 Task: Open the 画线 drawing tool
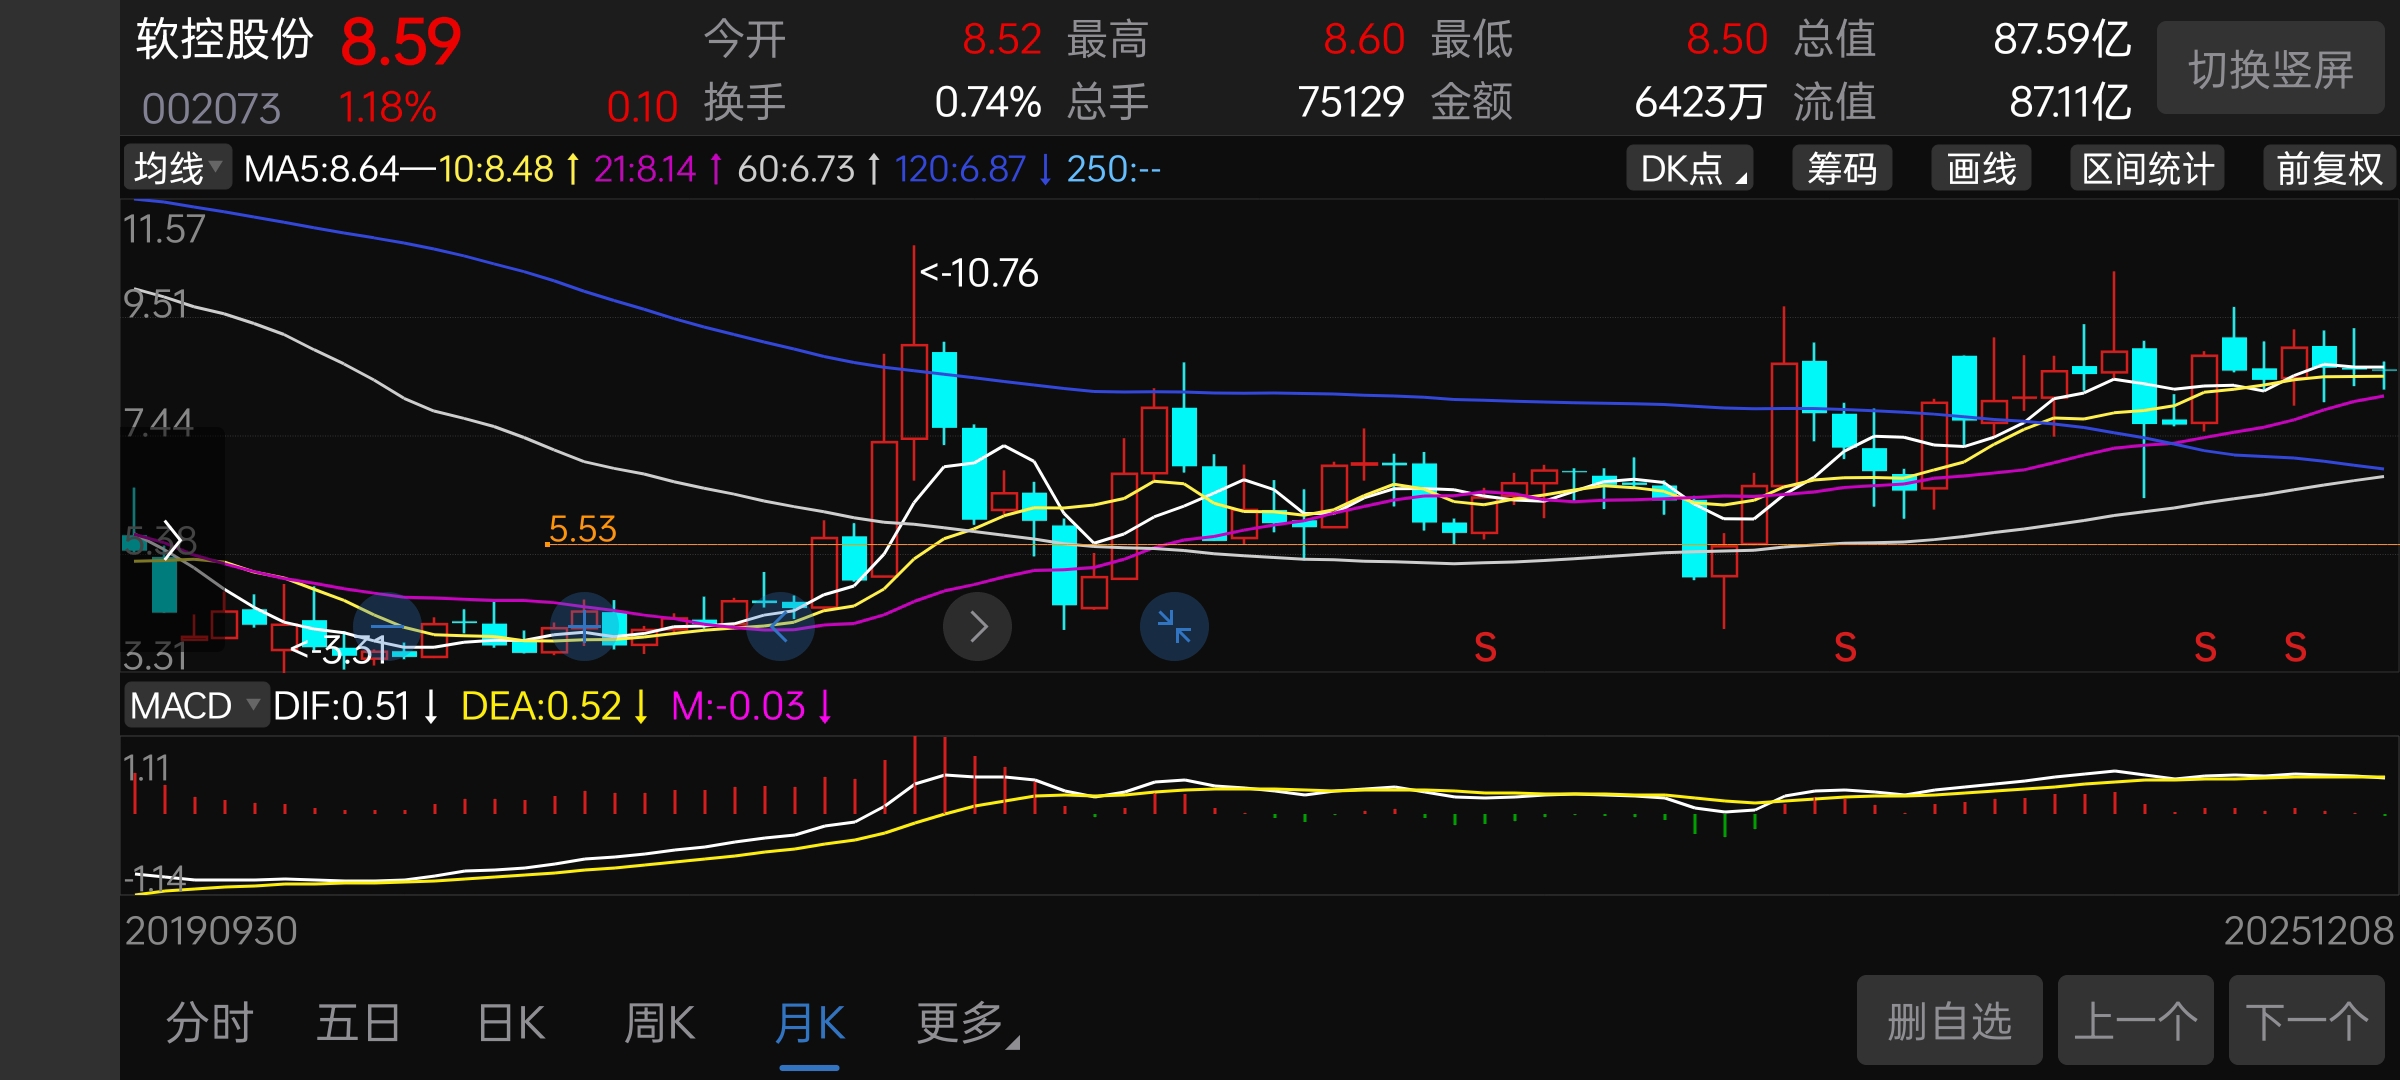[1981, 168]
